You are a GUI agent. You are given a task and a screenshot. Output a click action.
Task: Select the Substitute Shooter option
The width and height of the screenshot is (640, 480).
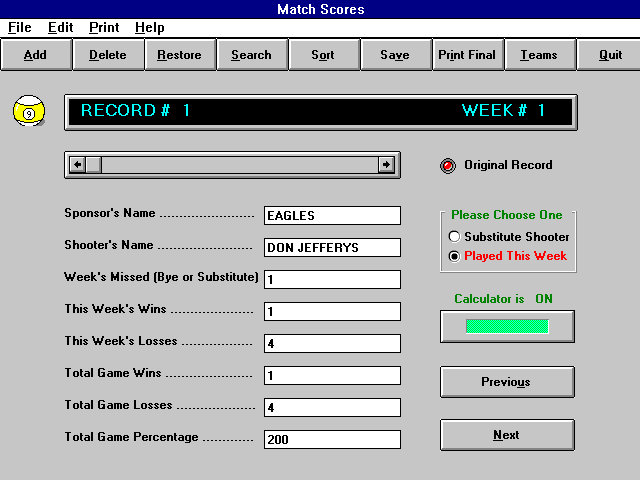pyautogui.click(x=455, y=237)
